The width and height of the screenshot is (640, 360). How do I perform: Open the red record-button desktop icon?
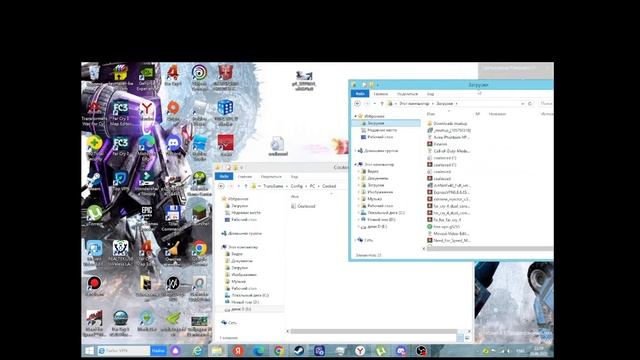[x=94, y=286]
